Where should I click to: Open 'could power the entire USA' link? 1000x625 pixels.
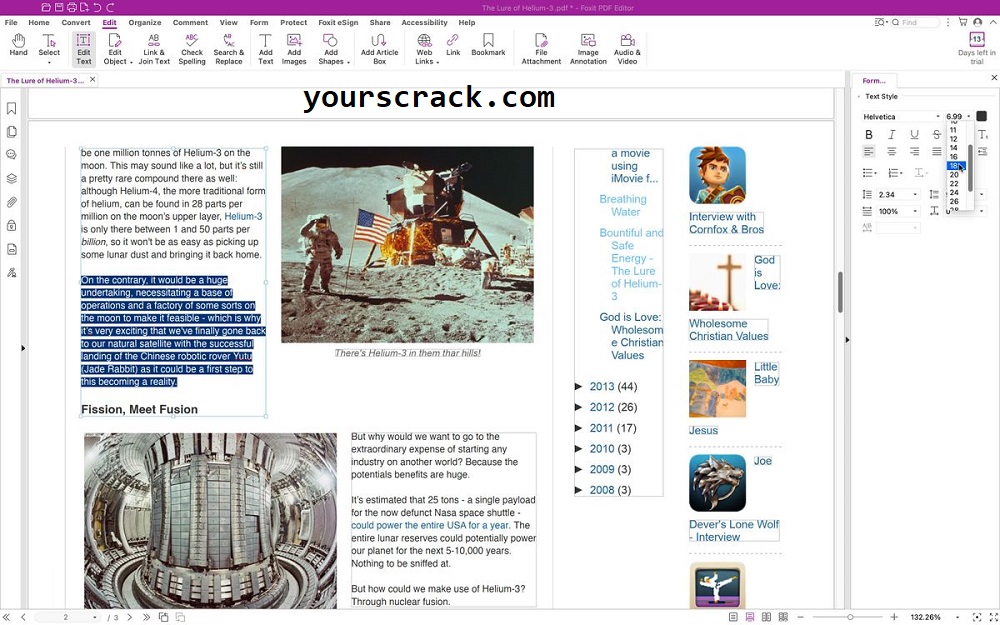(x=430, y=526)
